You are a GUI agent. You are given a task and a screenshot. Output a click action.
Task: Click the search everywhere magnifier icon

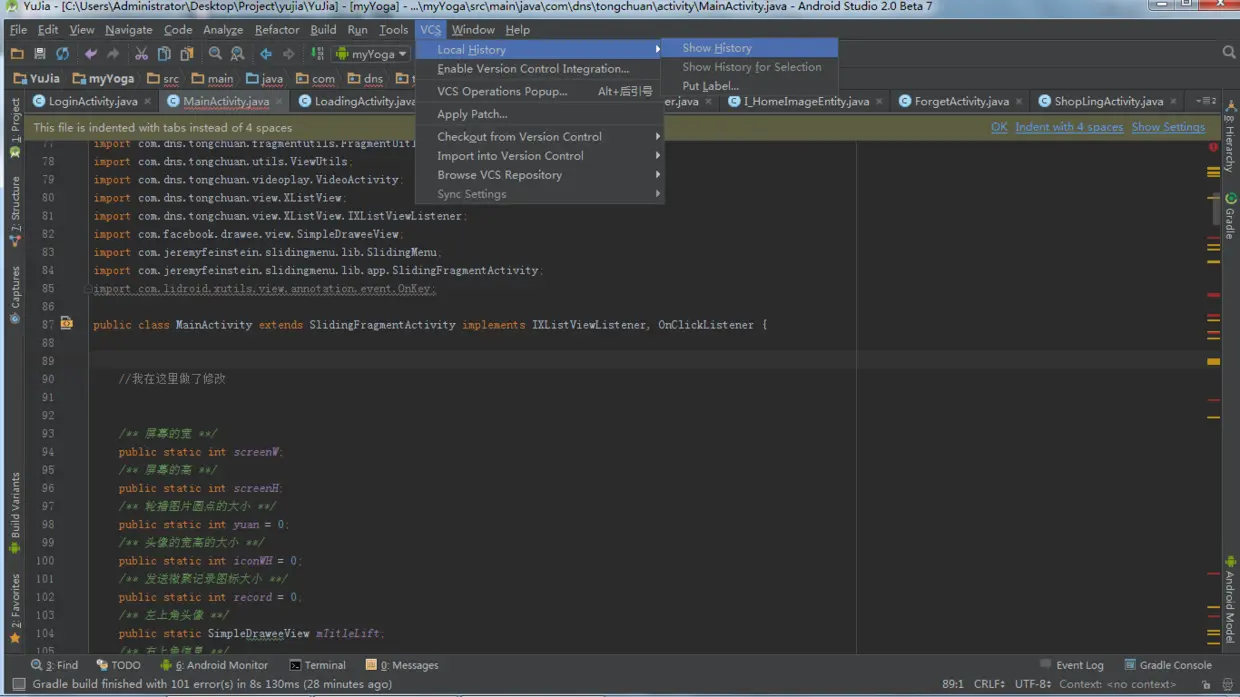(x=1228, y=53)
